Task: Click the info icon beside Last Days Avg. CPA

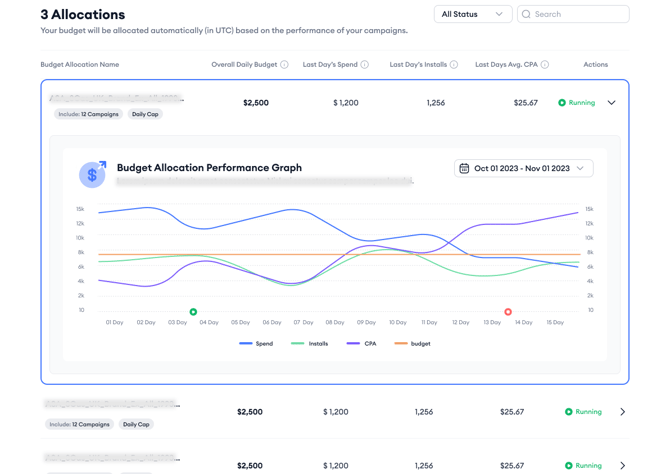Action: point(544,65)
